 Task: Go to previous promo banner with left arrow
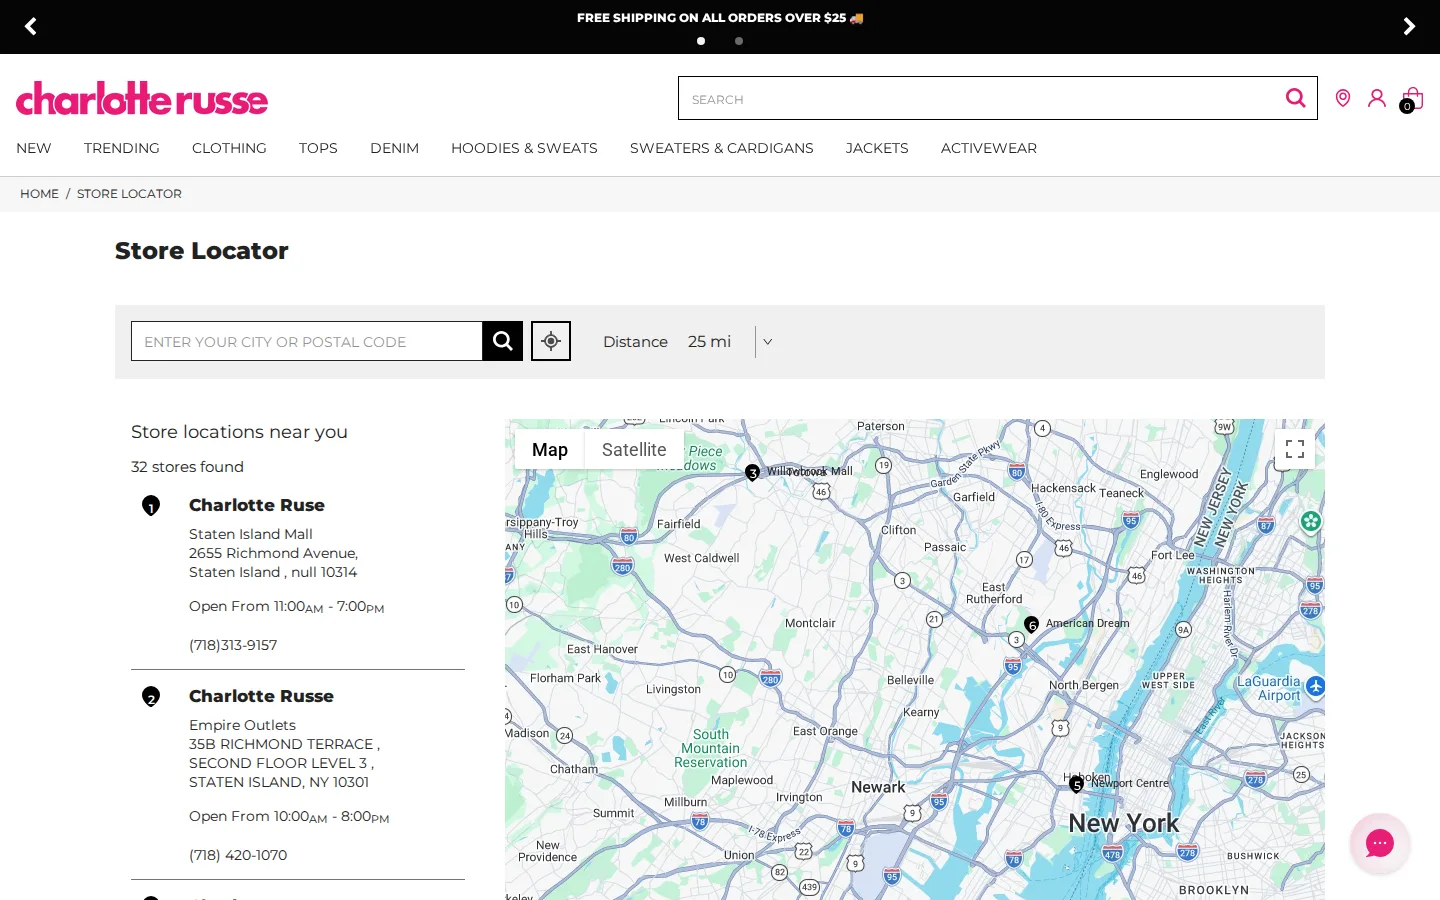coord(31,26)
